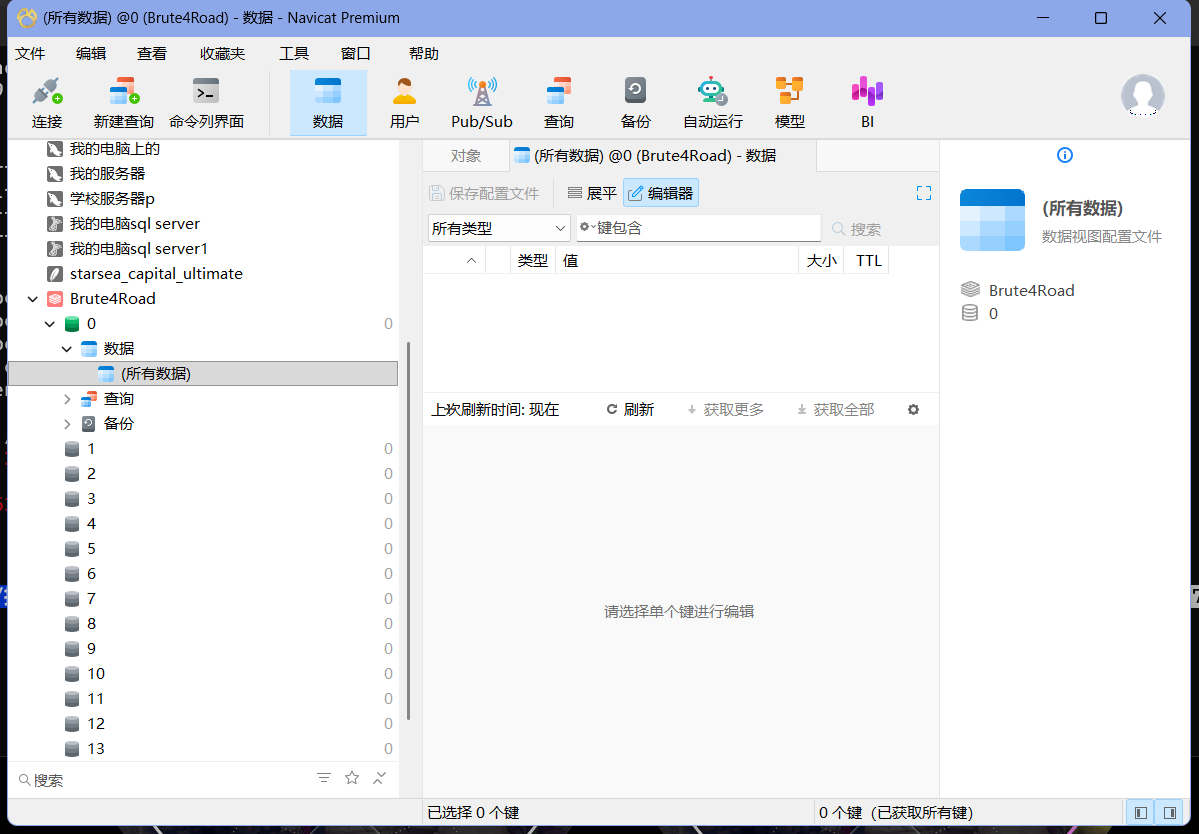1199x834 pixels.
Task: Open 自动运行 automation tool
Action: coord(713,103)
